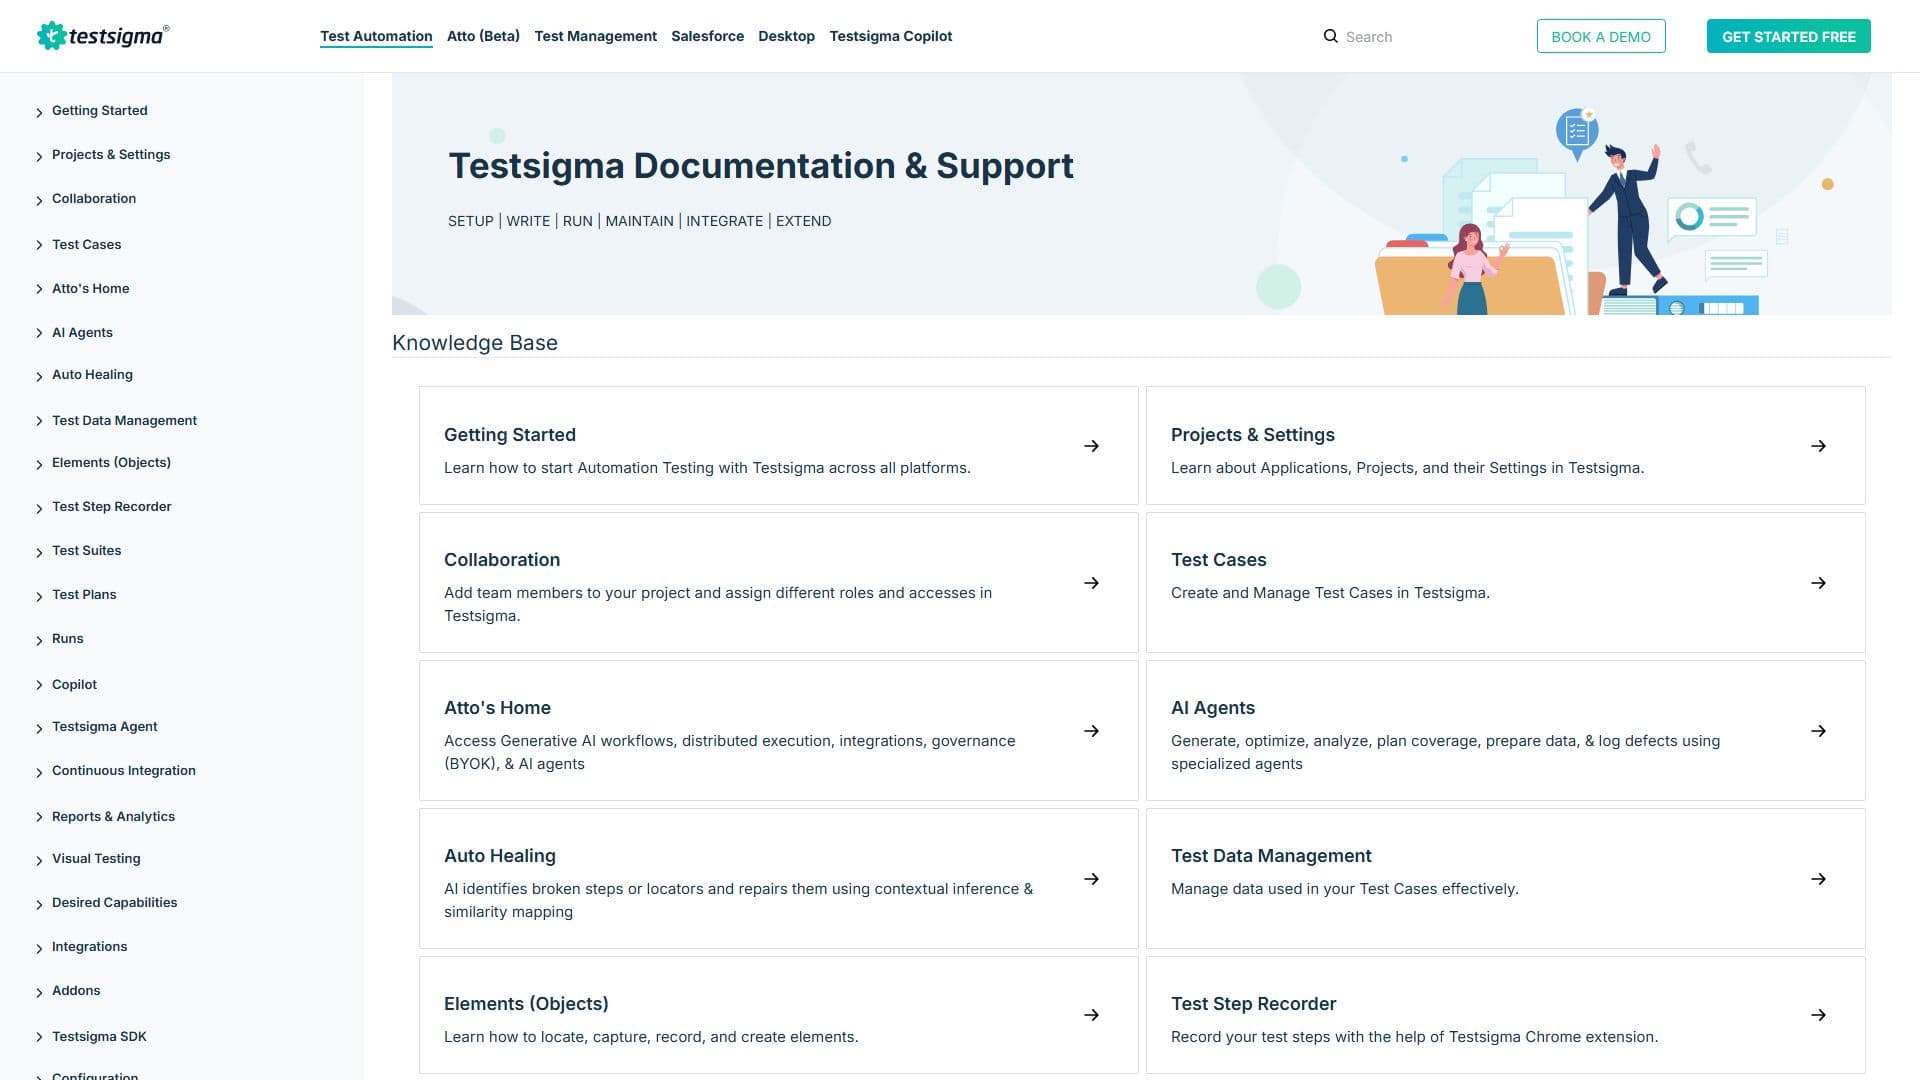The image size is (1920, 1080).
Task: Click the Testsigma logo
Action: [x=103, y=36]
